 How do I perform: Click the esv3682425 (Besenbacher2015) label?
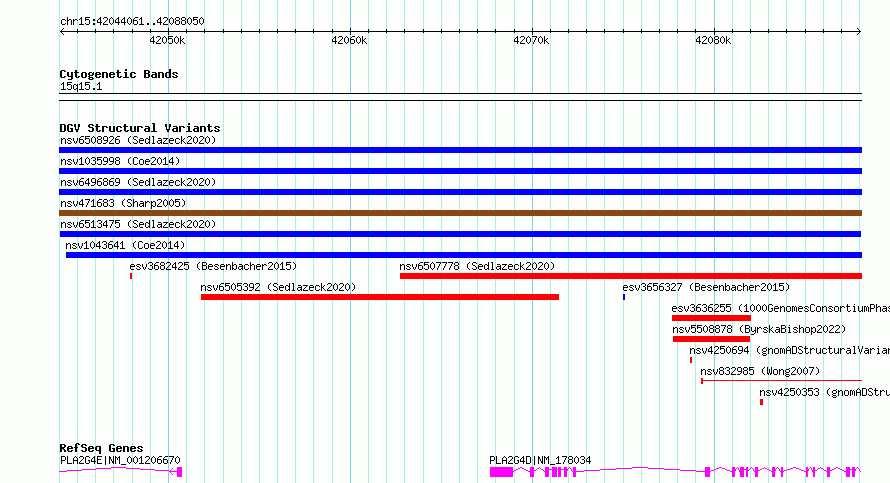(x=213, y=266)
